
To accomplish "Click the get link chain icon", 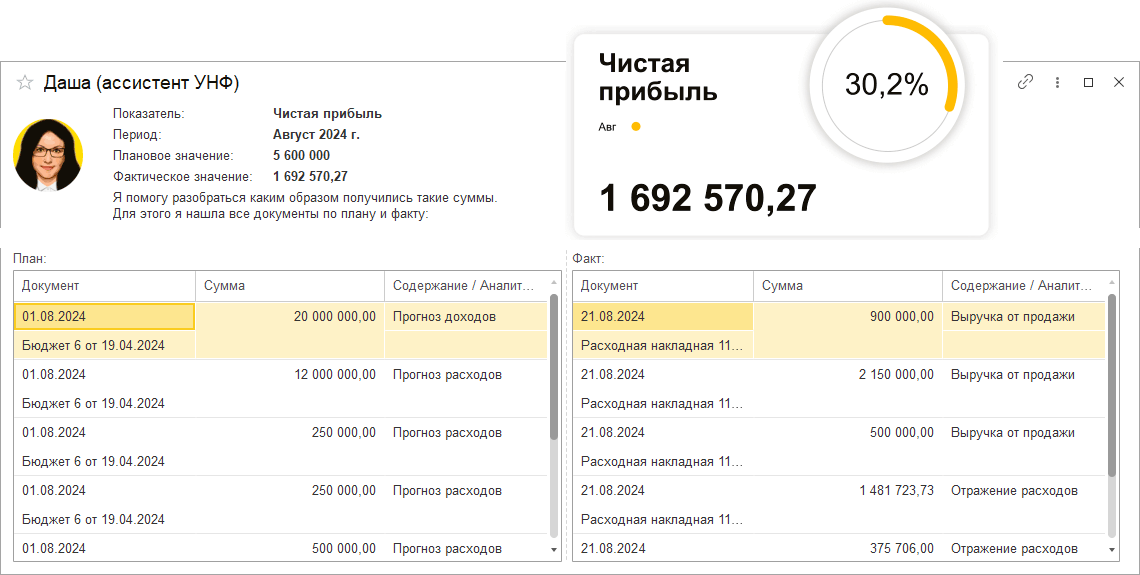I will [x=1025, y=82].
